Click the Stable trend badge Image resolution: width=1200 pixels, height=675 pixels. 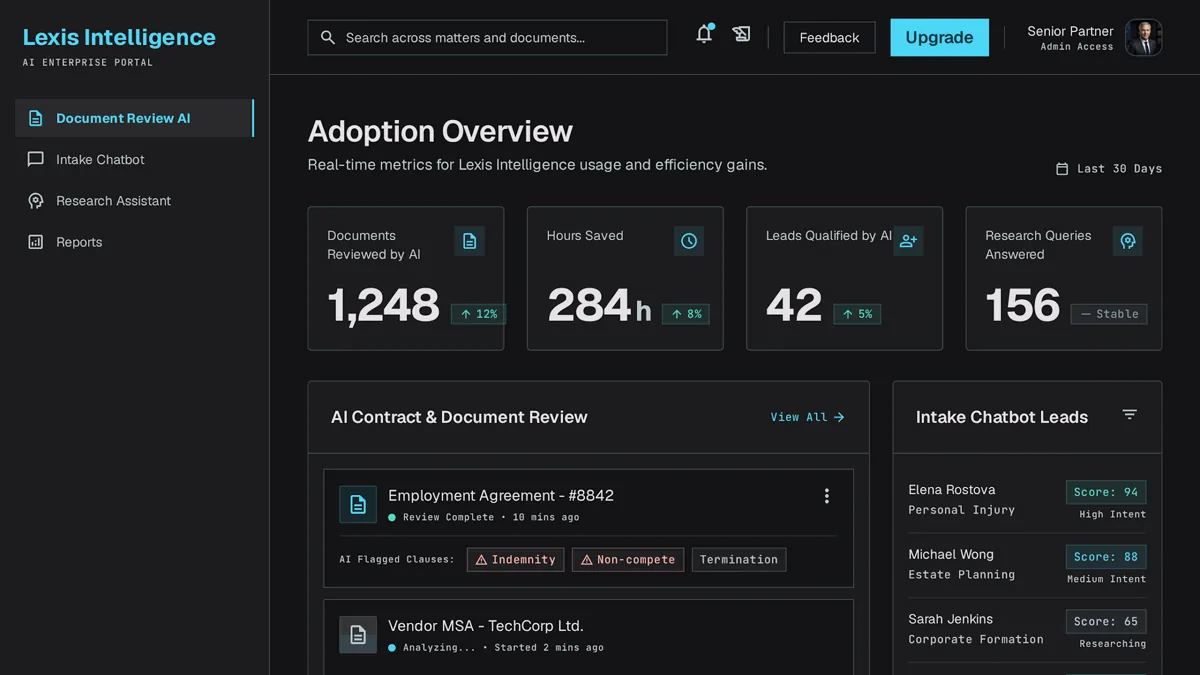coord(1109,314)
